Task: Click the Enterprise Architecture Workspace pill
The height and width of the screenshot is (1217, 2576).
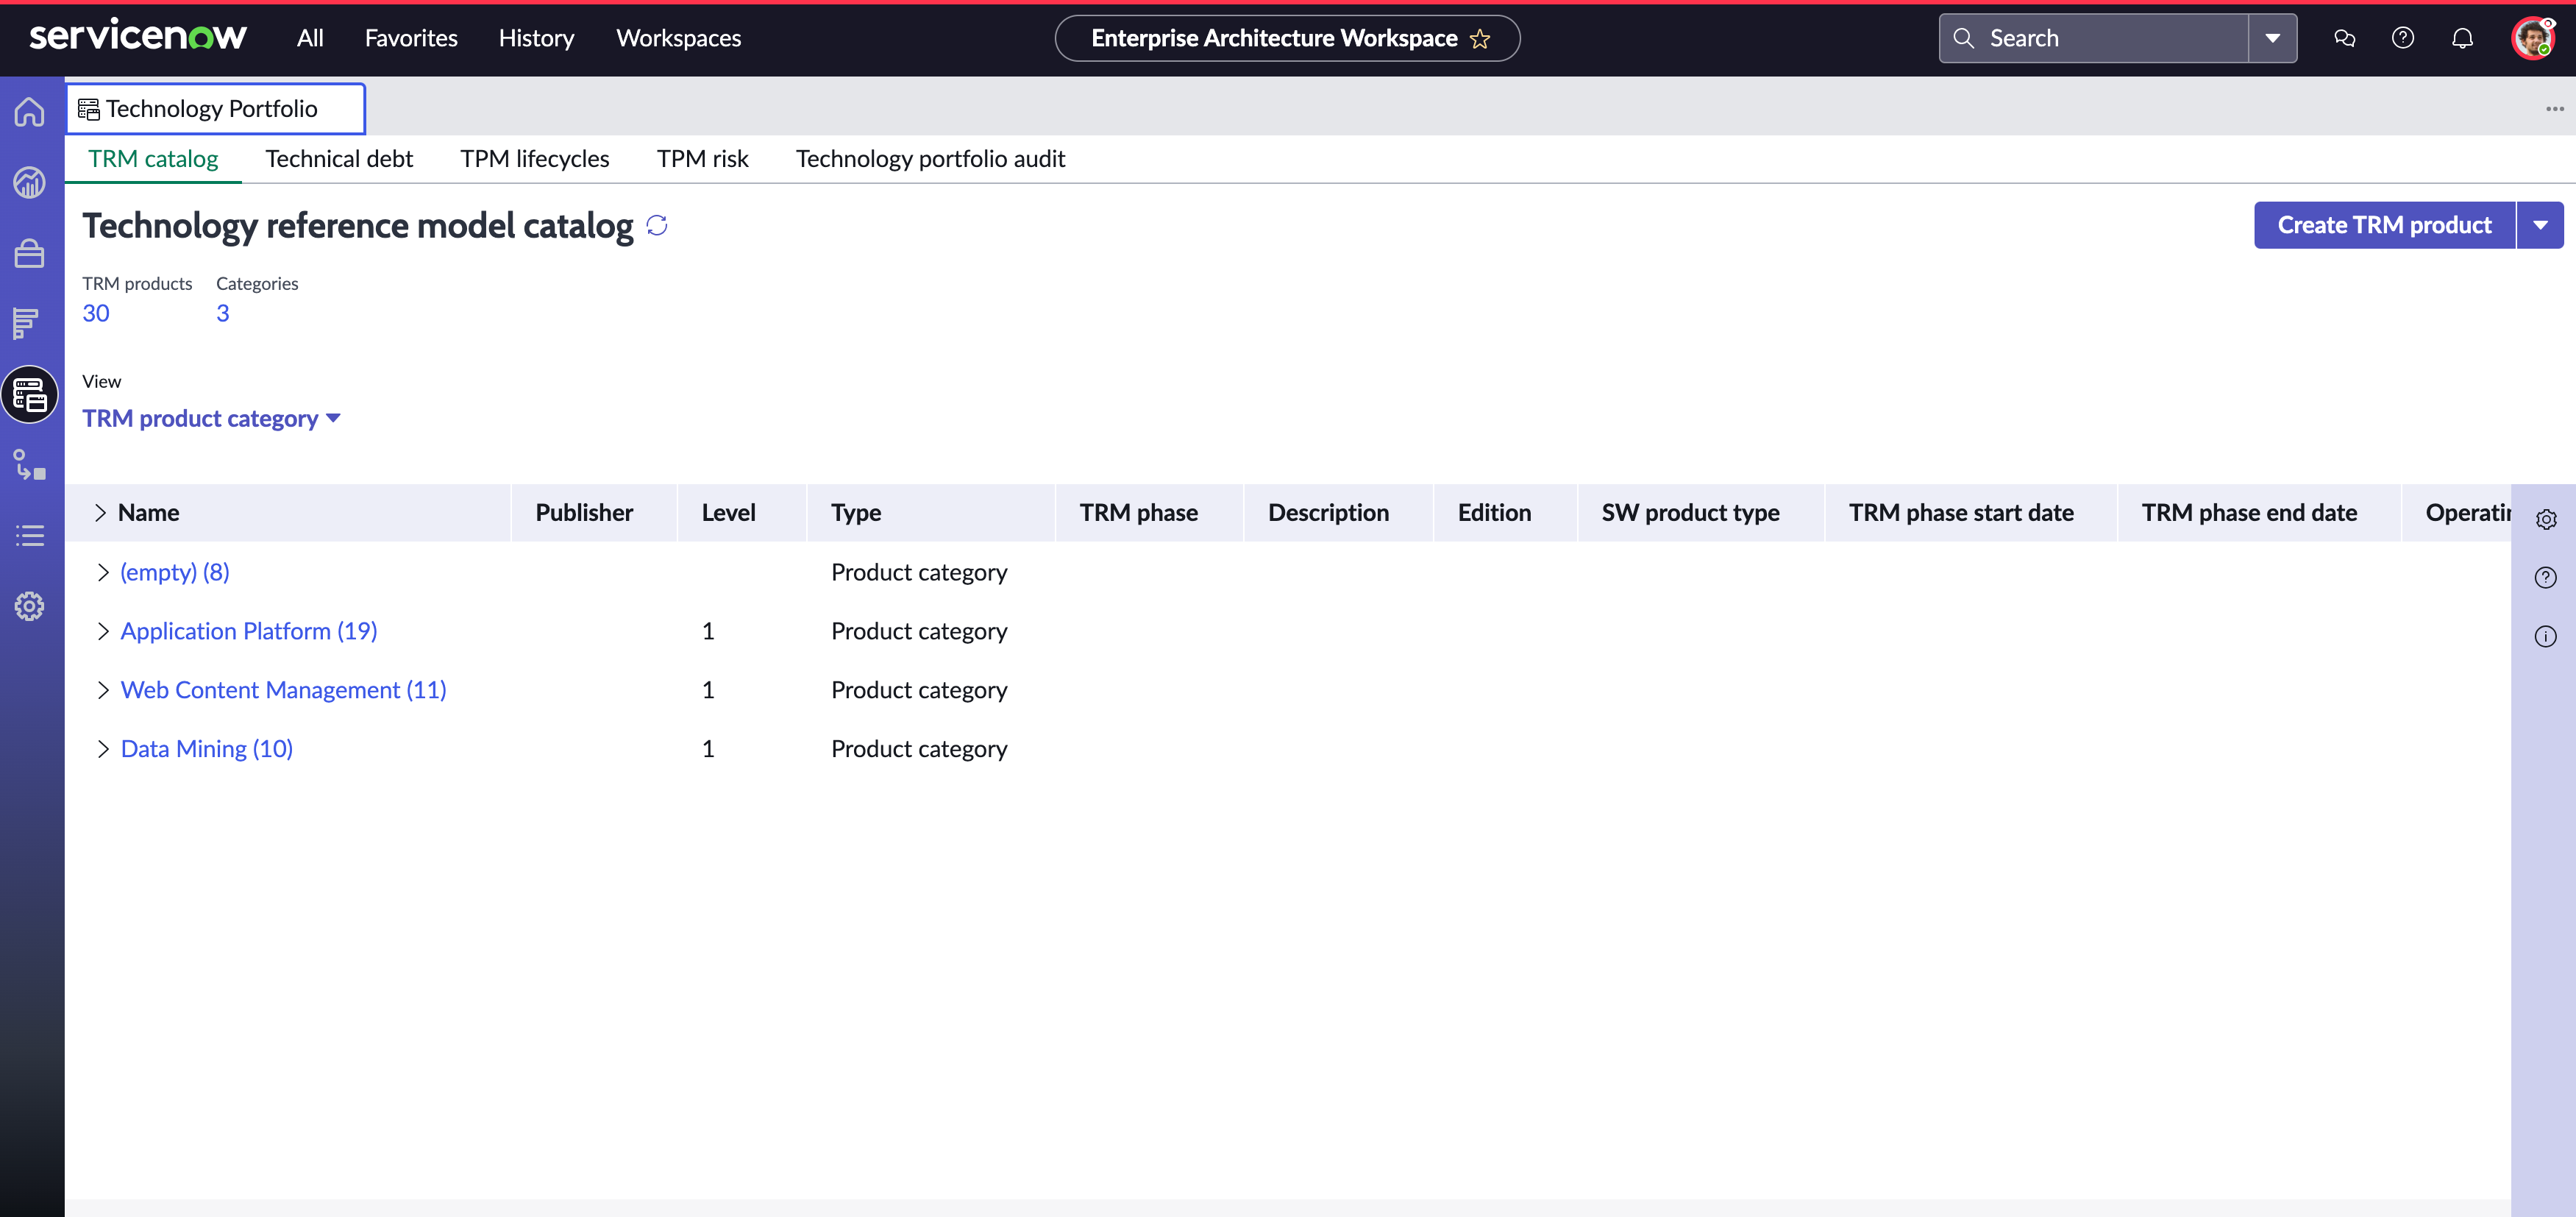Action: click(x=1287, y=38)
